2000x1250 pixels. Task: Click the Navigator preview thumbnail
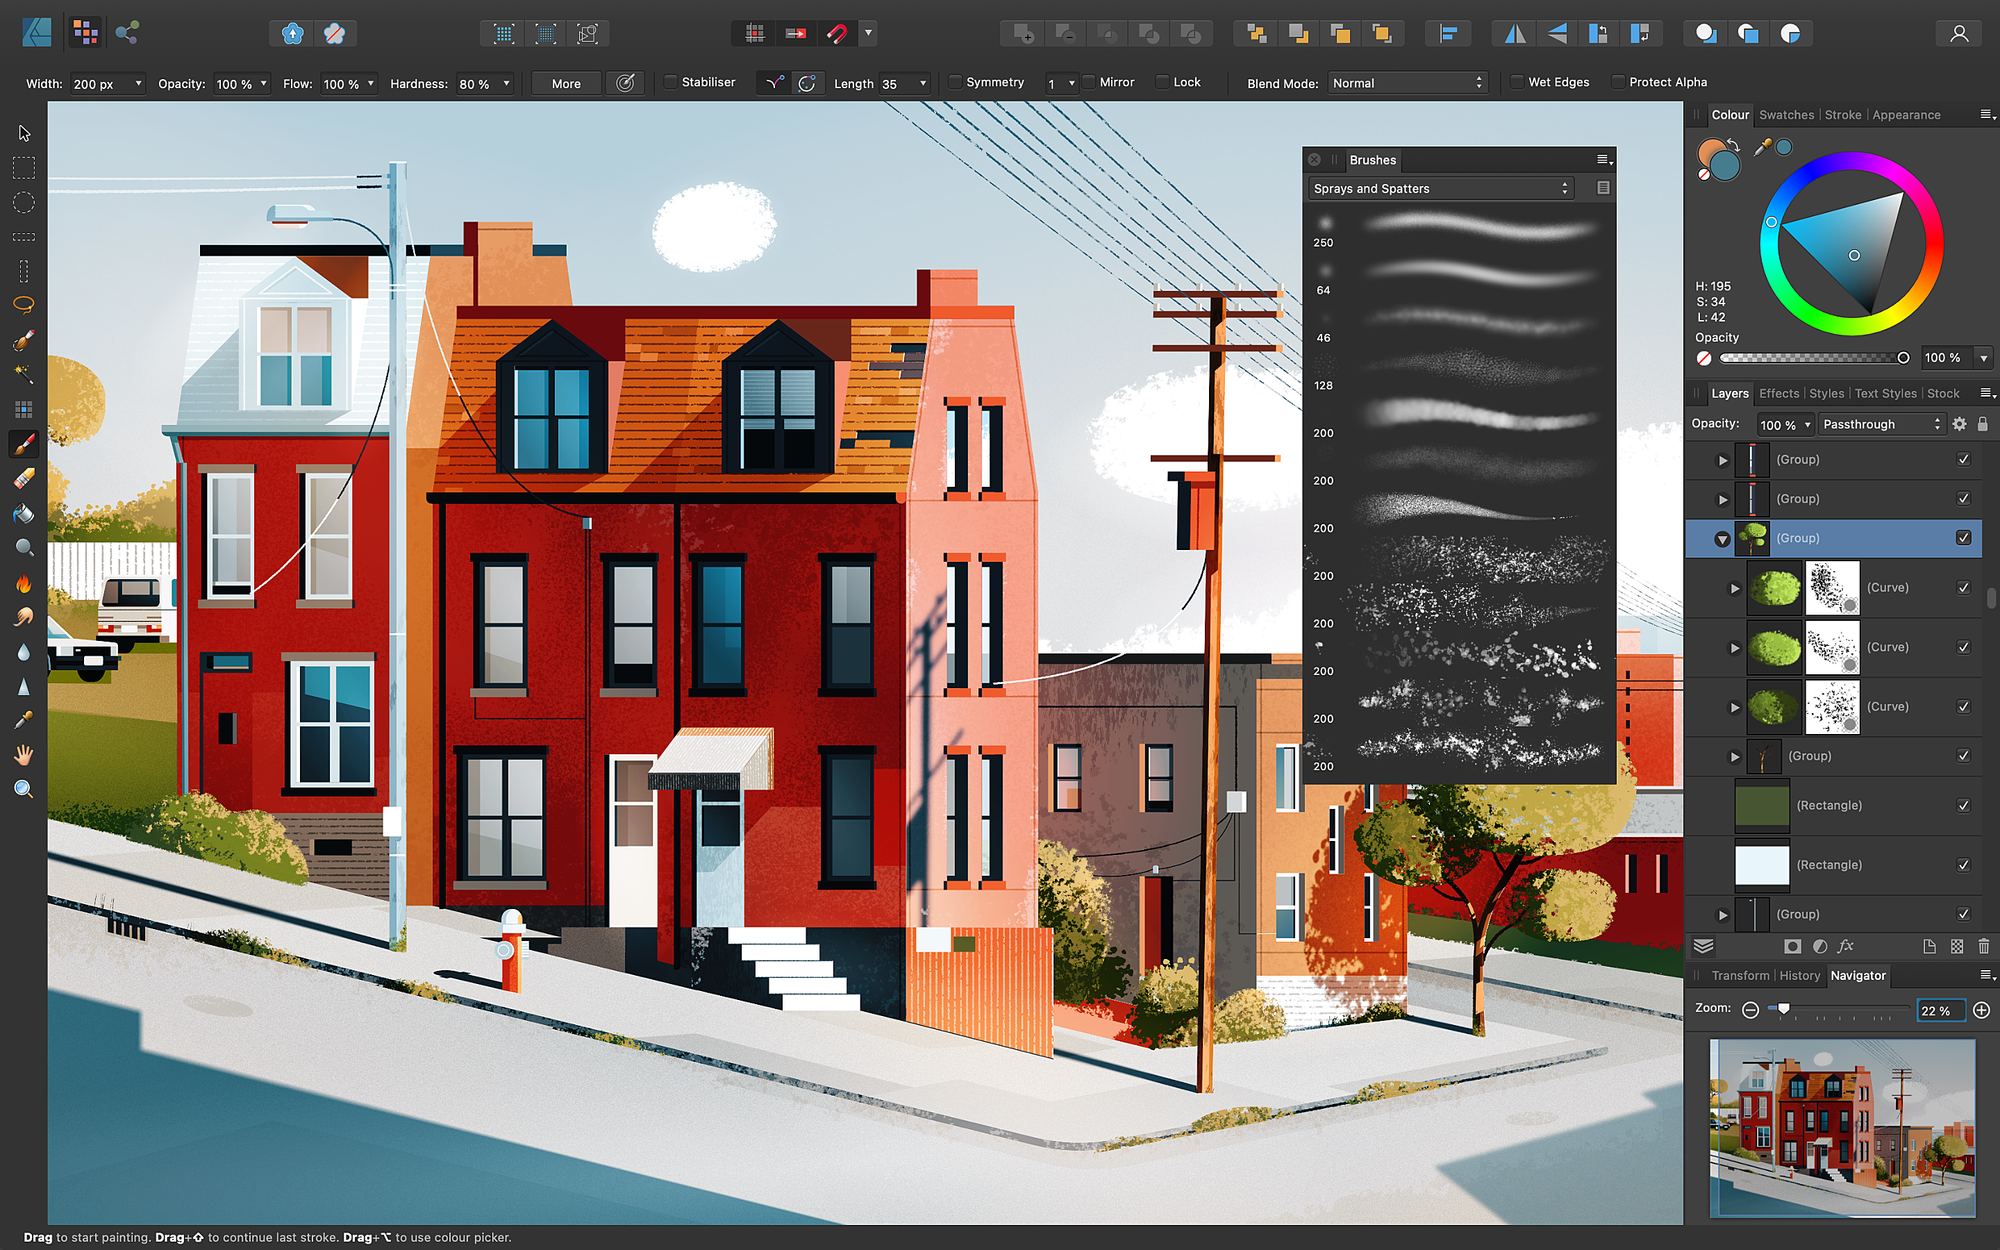[x=1842, y=1127]
